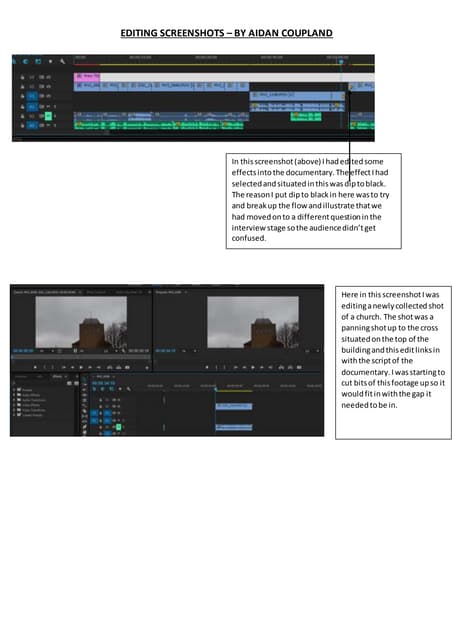This screenshot has height=640, width=453.
Task: Step forward one frame in Source monitor
Action: coord(90,367)
